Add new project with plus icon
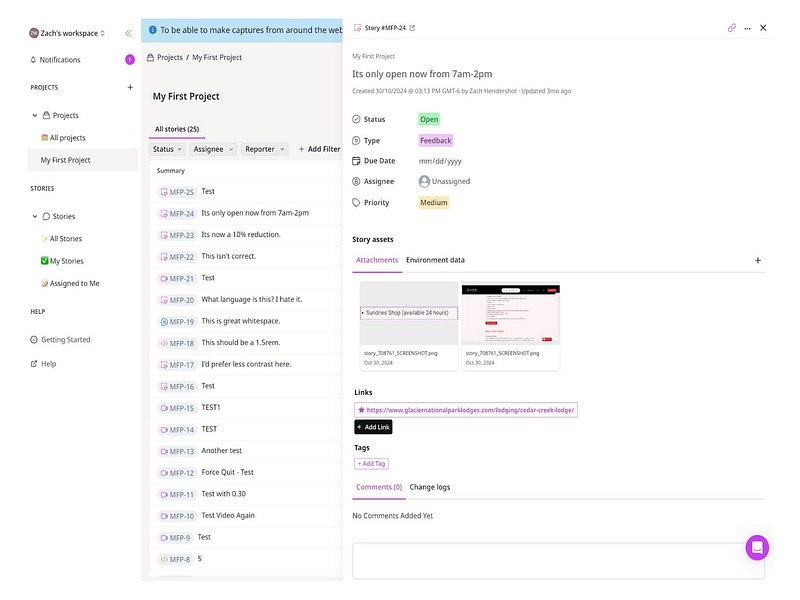800x600 pixels. pos(130,87)
